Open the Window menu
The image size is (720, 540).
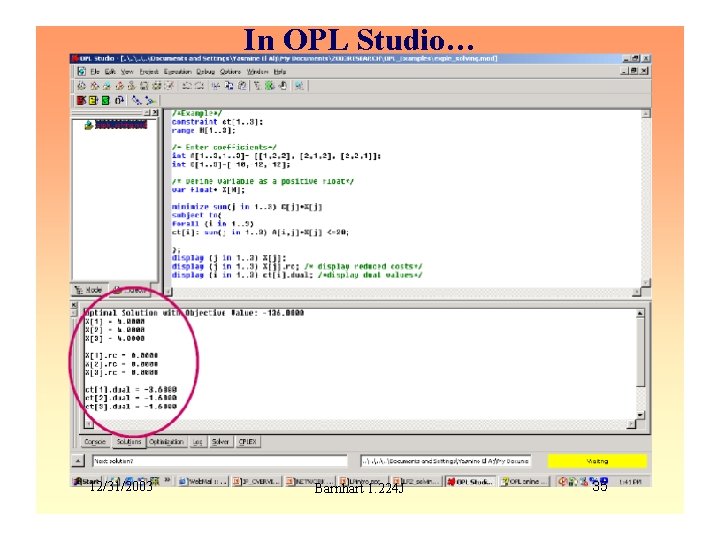tap(258, 72)
